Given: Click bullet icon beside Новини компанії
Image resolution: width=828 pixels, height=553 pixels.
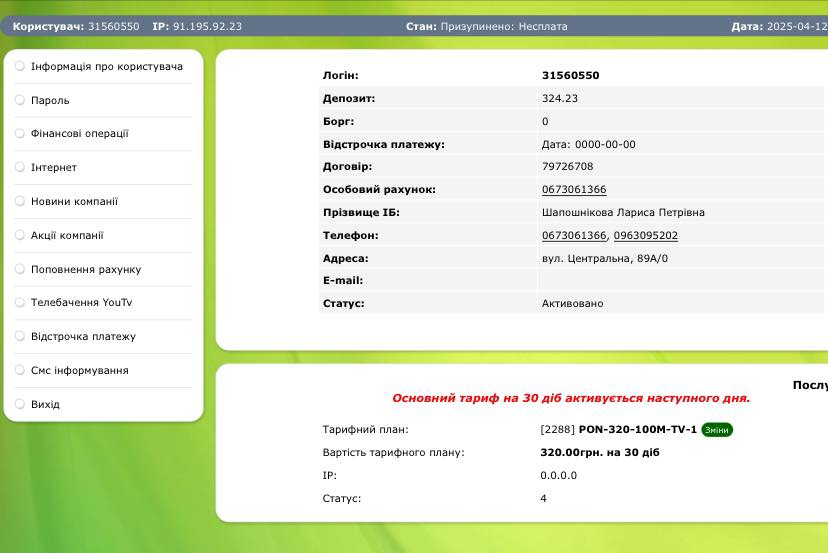Looking at the screenshot, I should point(20,201).
